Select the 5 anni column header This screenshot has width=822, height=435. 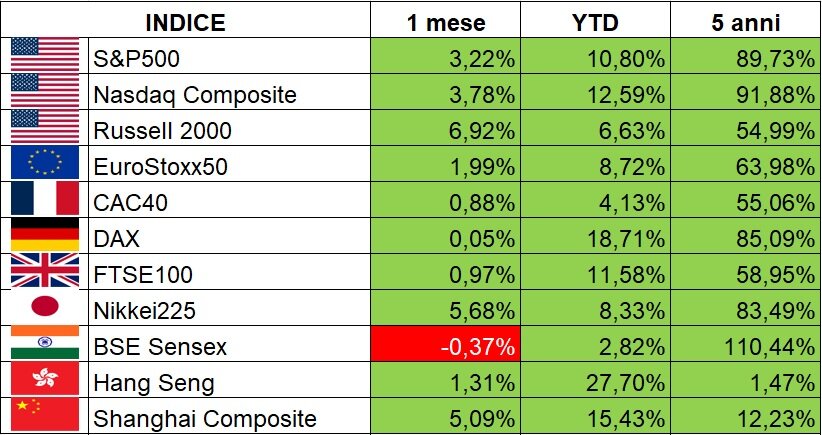pos(745,22)
